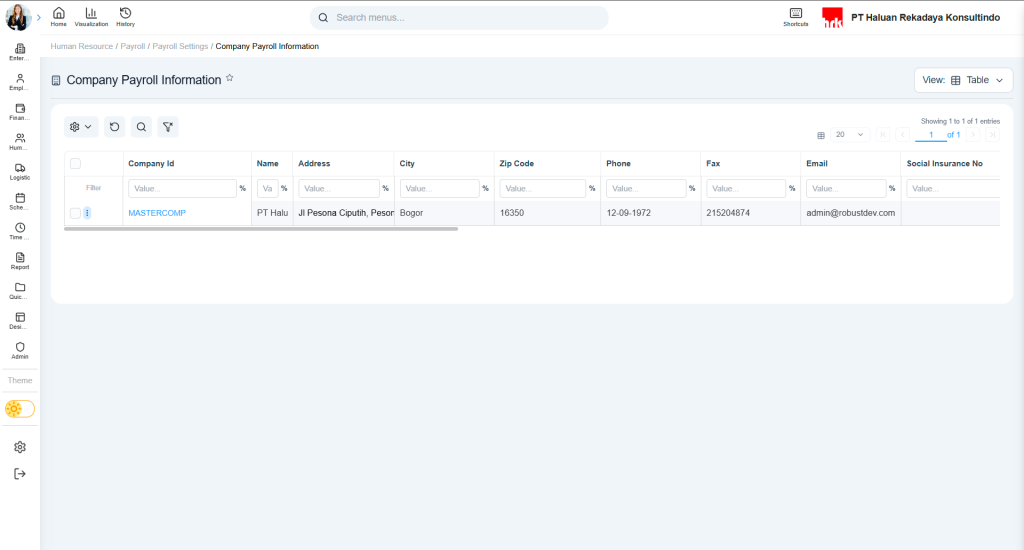Check the select-all checkbox in table header
Viewport: 1024px width, 550px height.
(x=75, y=164)
